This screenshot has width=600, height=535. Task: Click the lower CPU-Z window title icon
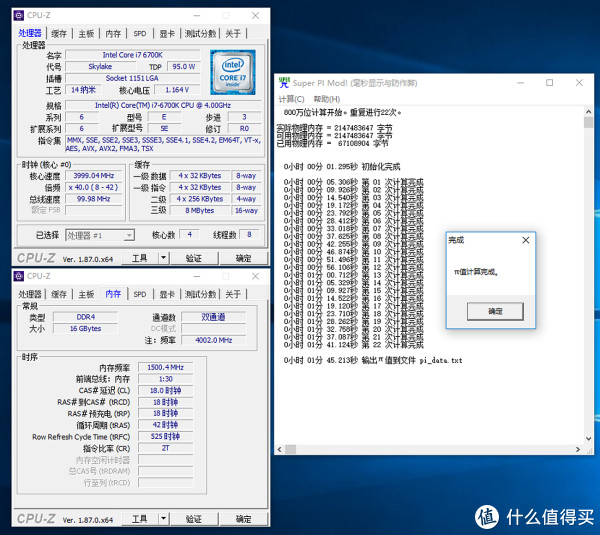(x=19, y=276)
